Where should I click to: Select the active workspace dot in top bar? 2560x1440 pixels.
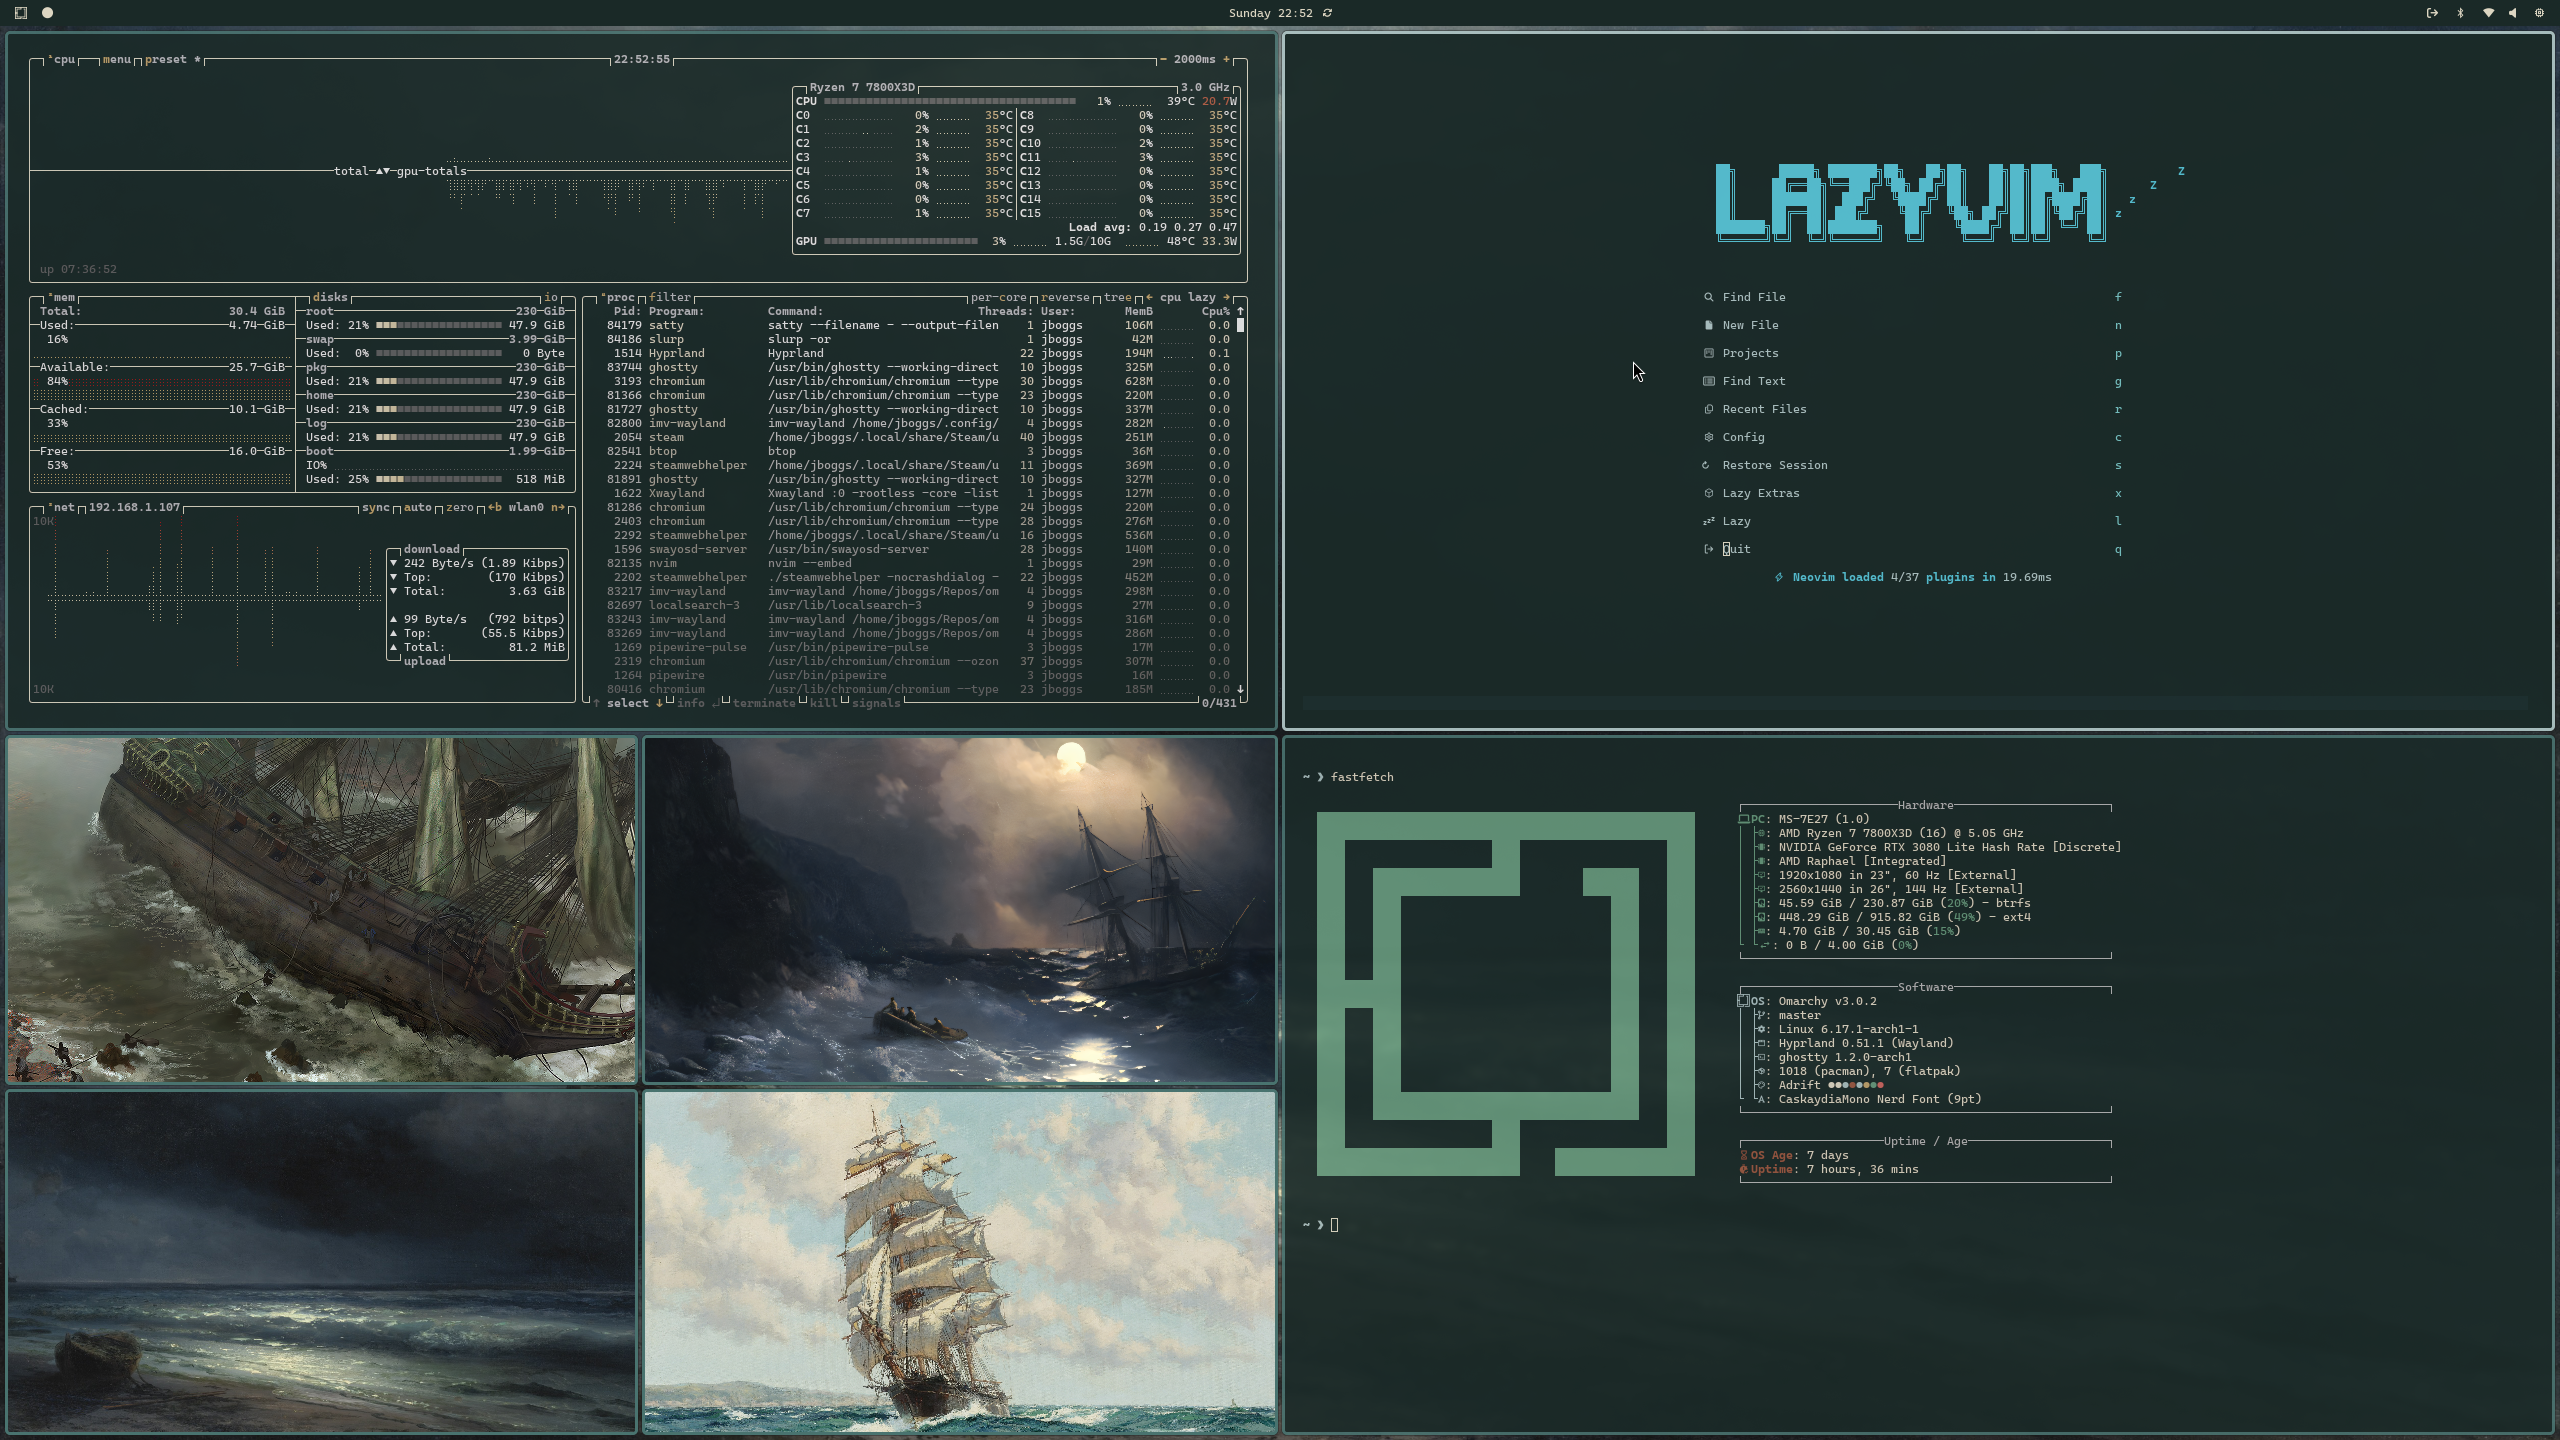click(x=47, y=13)
